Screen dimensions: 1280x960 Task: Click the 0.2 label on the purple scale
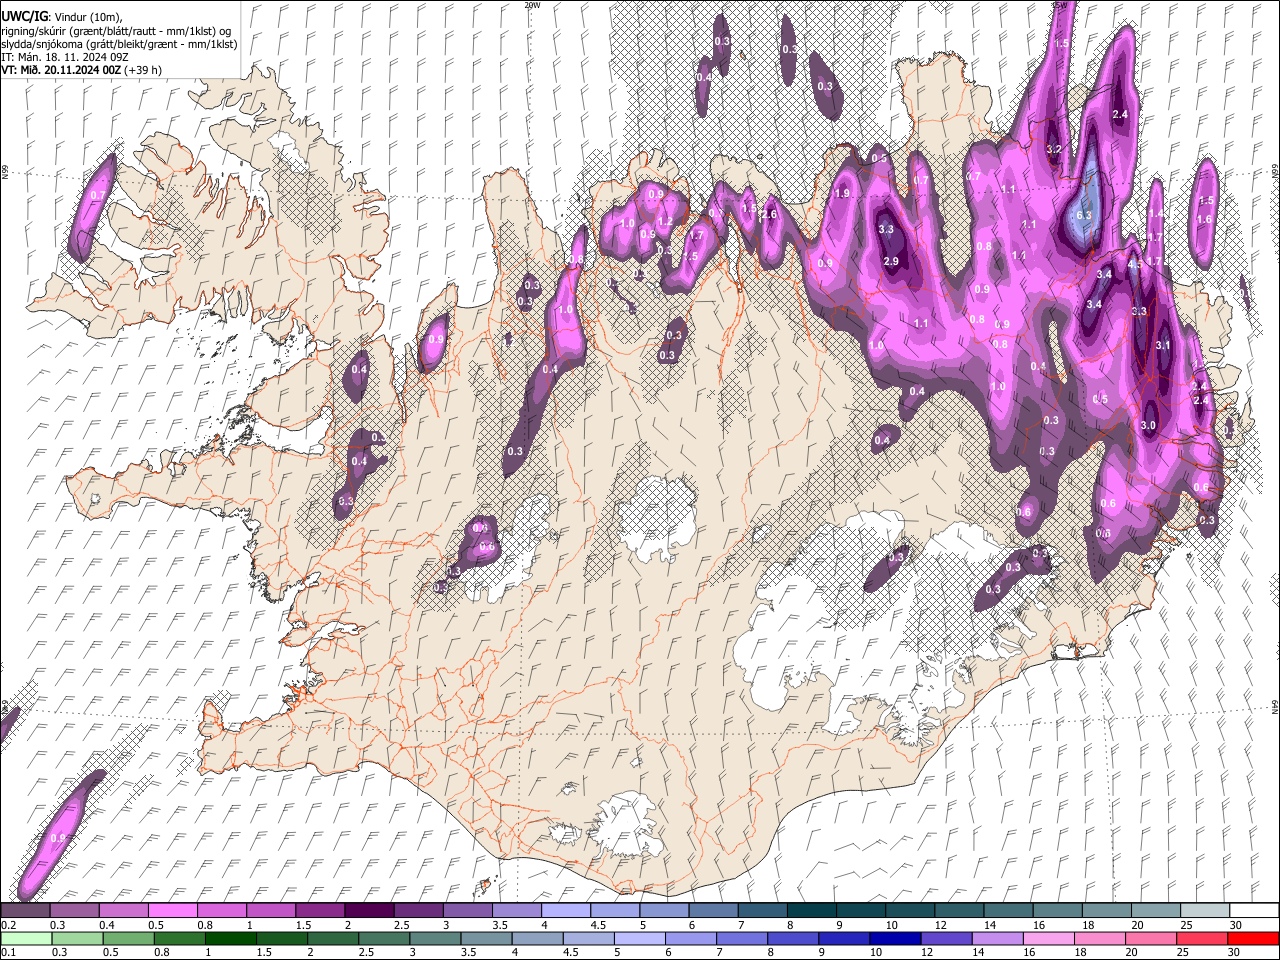(x=8, y=925)
